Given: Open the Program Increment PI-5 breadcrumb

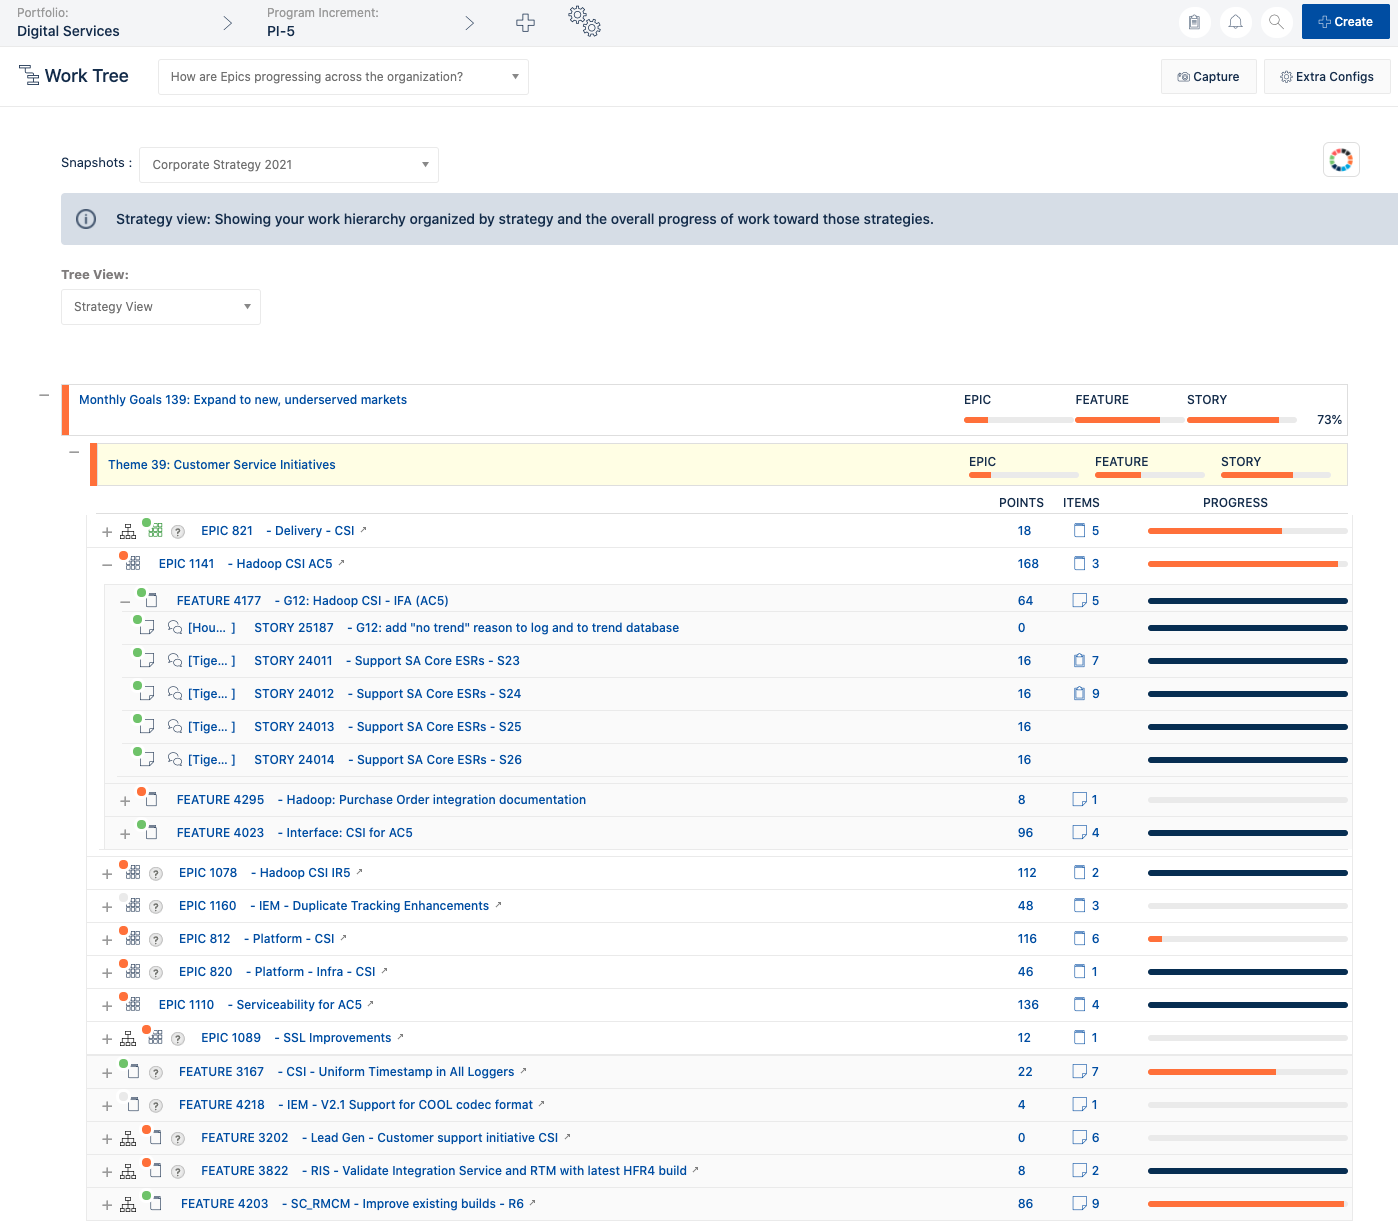Looking at the screenshot, I should point(322,22).
